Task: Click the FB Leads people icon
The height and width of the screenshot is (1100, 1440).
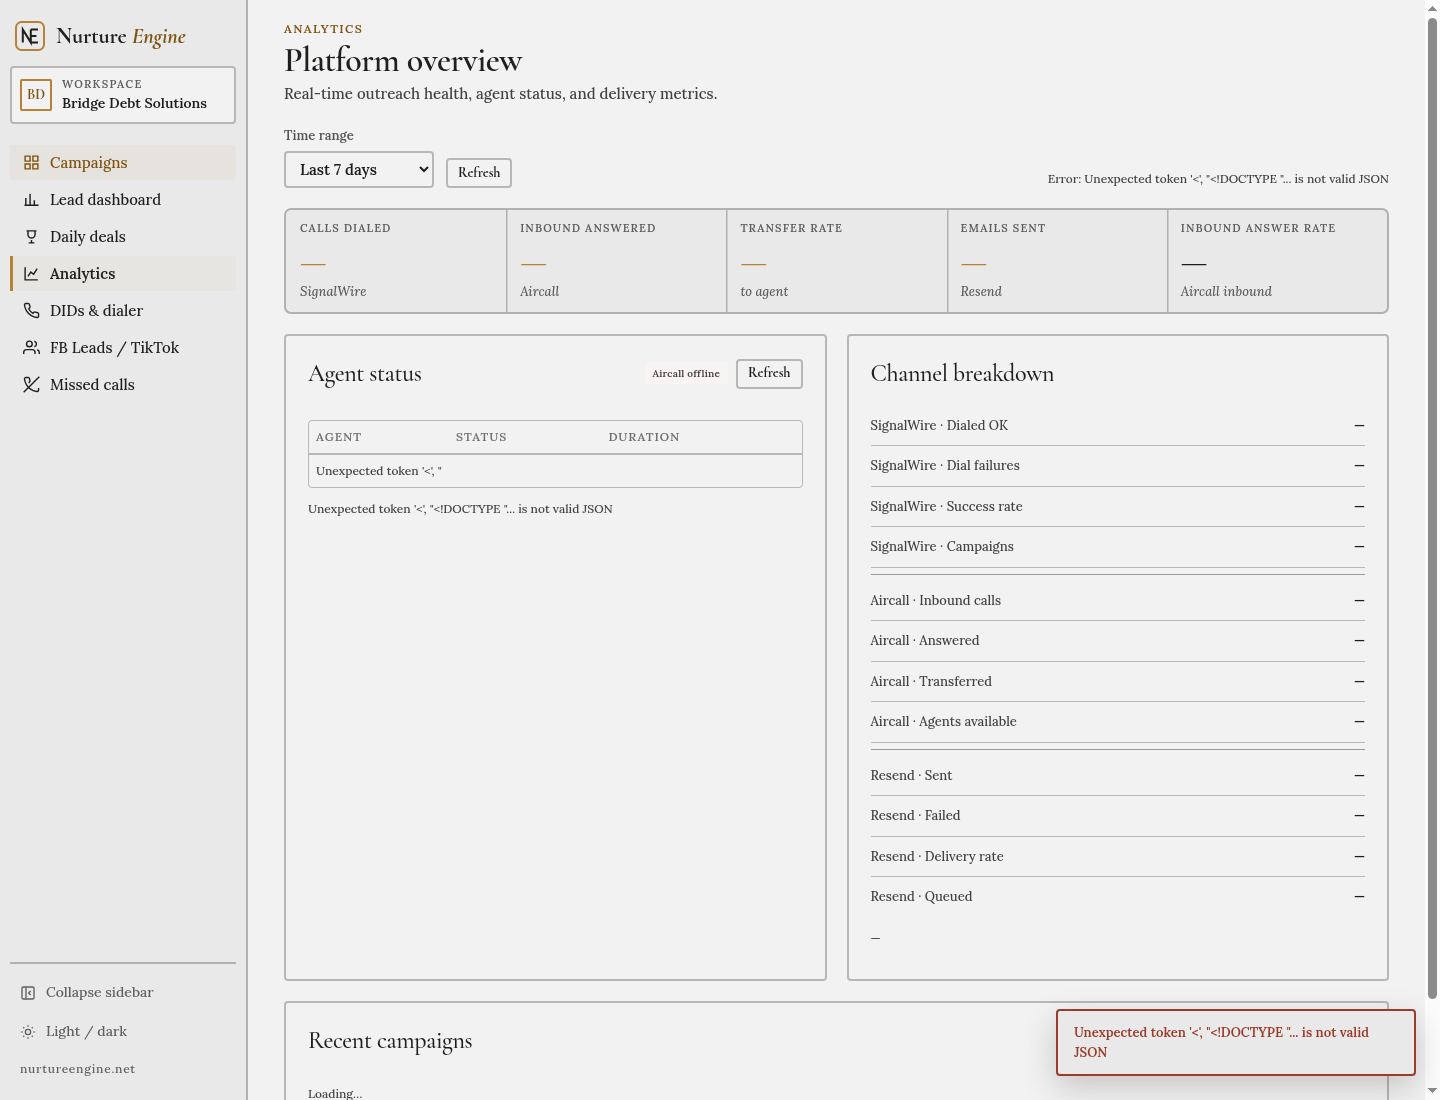Action: pyautogui.click(x=31, y=348)
